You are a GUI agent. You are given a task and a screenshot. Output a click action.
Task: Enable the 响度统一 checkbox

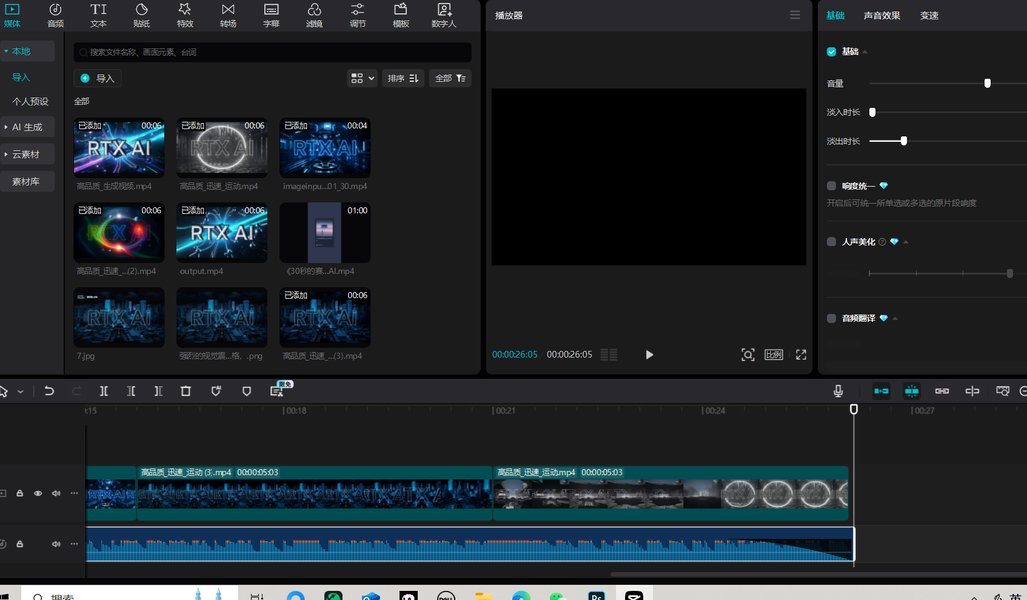[x=831, y=186]
